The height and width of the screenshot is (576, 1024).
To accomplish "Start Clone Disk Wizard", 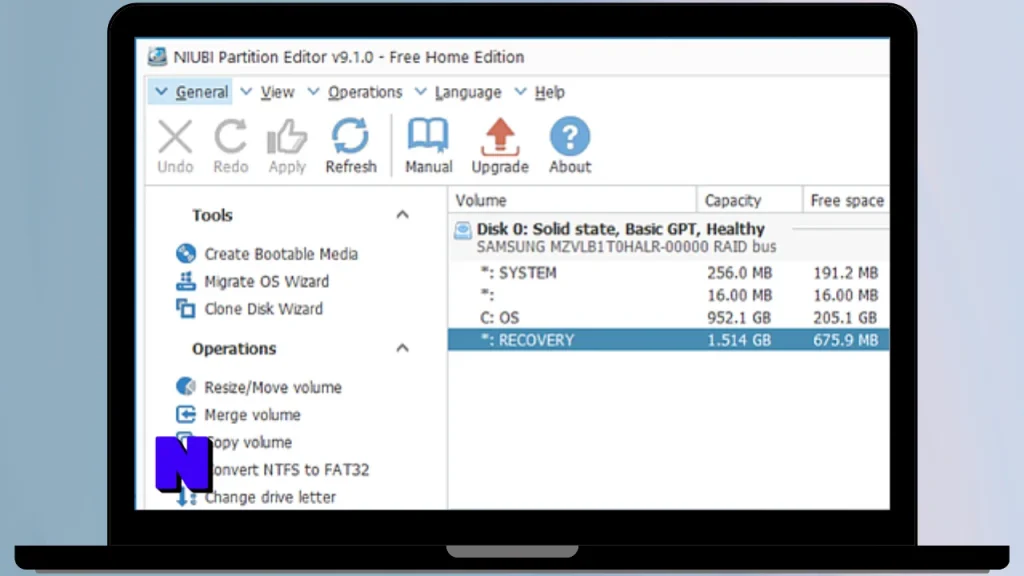I will pyautogui.click(x=263, y=309).
